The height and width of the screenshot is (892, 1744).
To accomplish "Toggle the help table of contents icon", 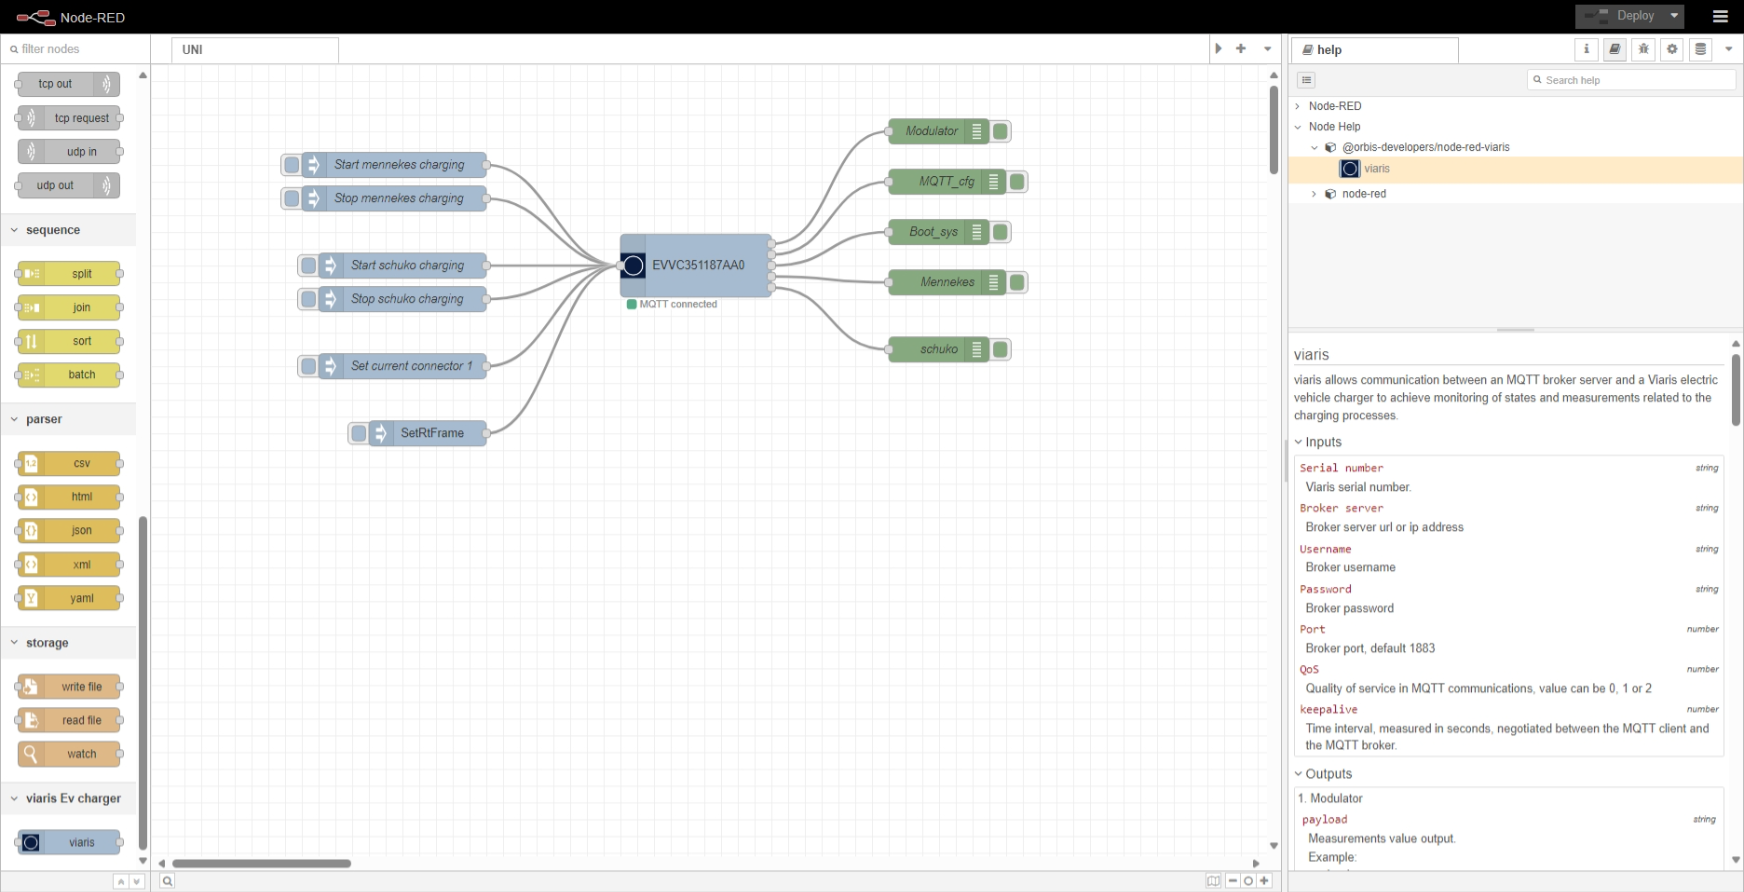I will click(1306, 80).
